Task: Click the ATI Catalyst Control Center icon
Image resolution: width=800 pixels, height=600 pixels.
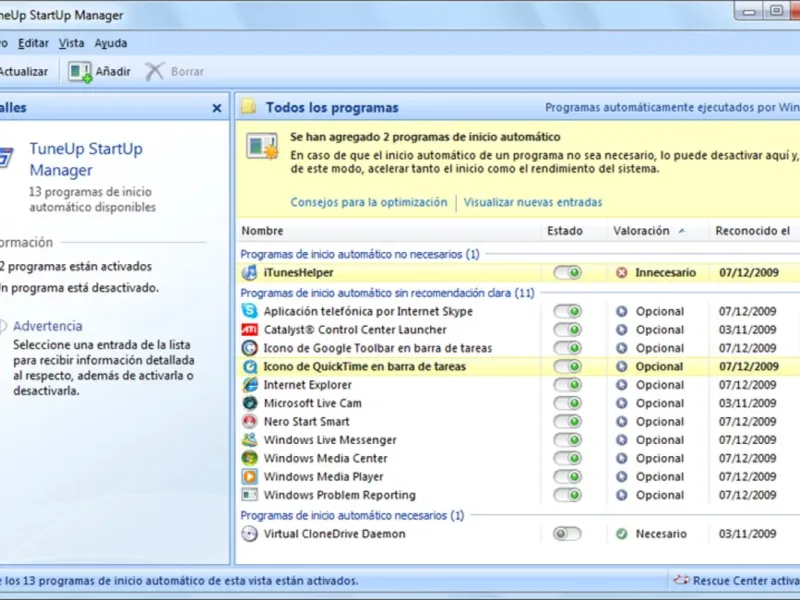Action: click(x=249, y=330)
